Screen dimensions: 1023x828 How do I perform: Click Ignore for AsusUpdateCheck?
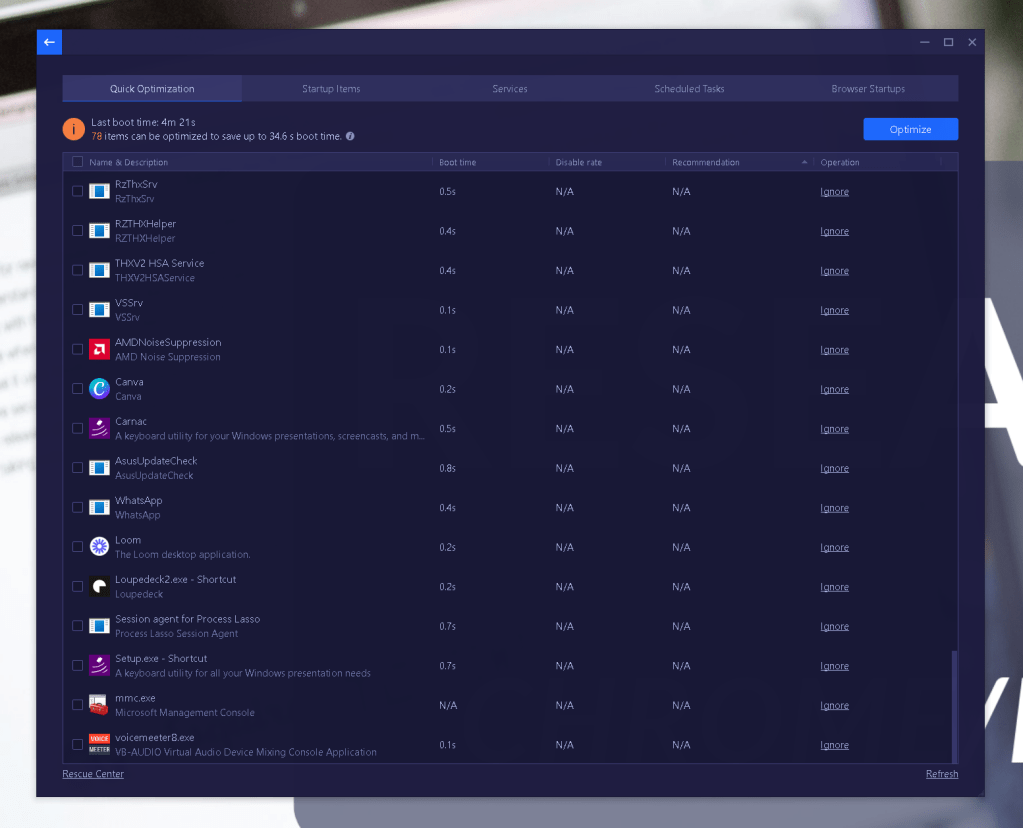tap(834, 468)
